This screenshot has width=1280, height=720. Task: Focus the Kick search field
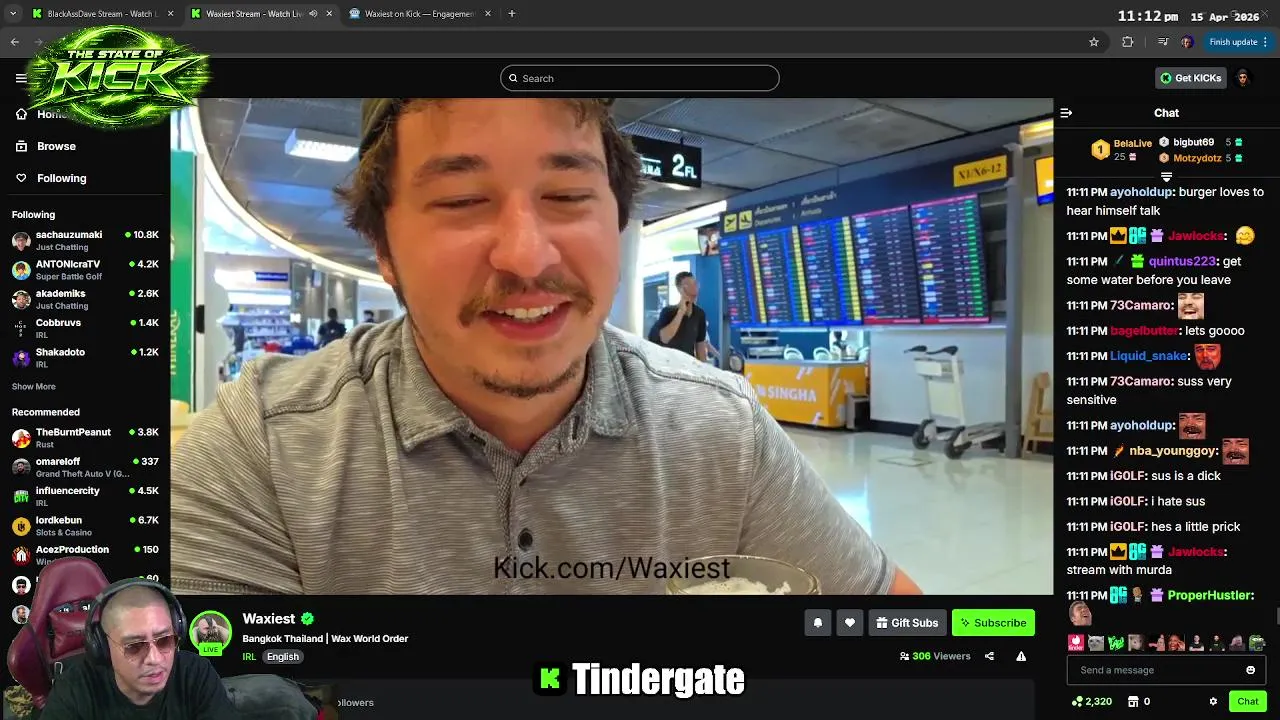tap(640, 78)
